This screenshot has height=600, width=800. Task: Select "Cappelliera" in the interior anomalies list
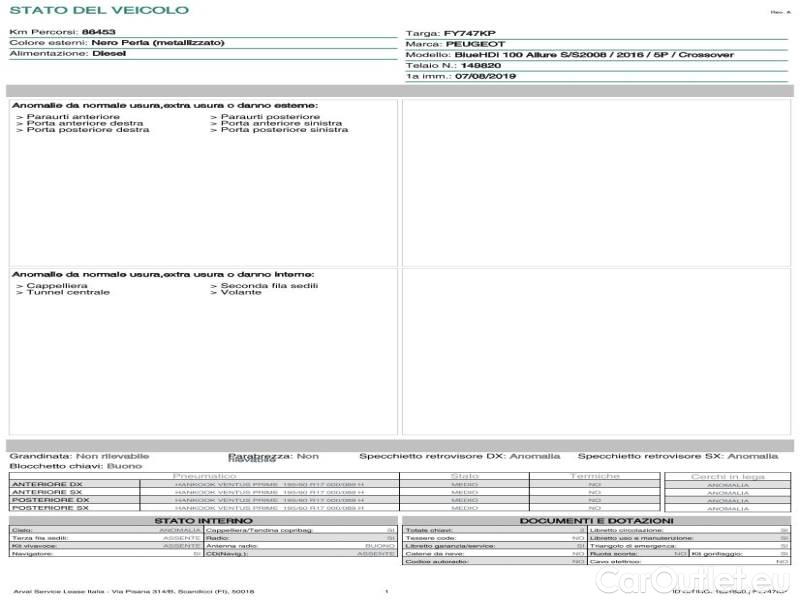pyautogui.click(x=57, y=286)
